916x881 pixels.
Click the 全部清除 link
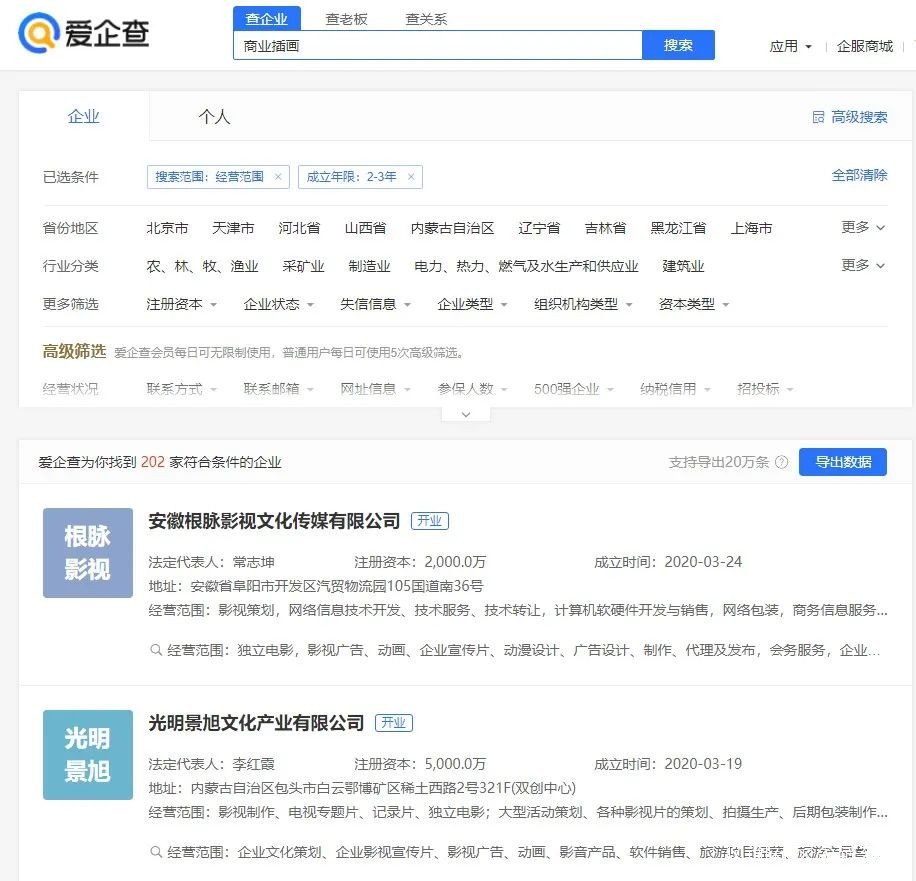click(859, 175)
